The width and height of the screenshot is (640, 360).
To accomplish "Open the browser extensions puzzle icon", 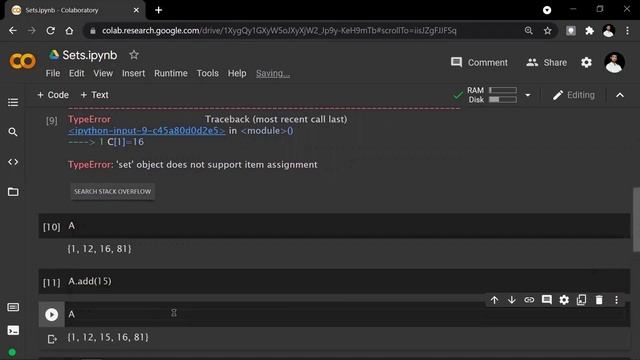I will coord(589,31).
